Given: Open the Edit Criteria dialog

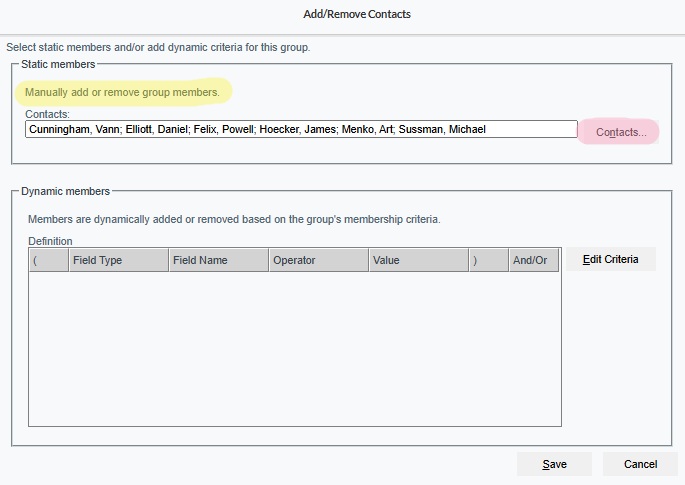Looking at the screenshot, I should [x=610, y=259].
